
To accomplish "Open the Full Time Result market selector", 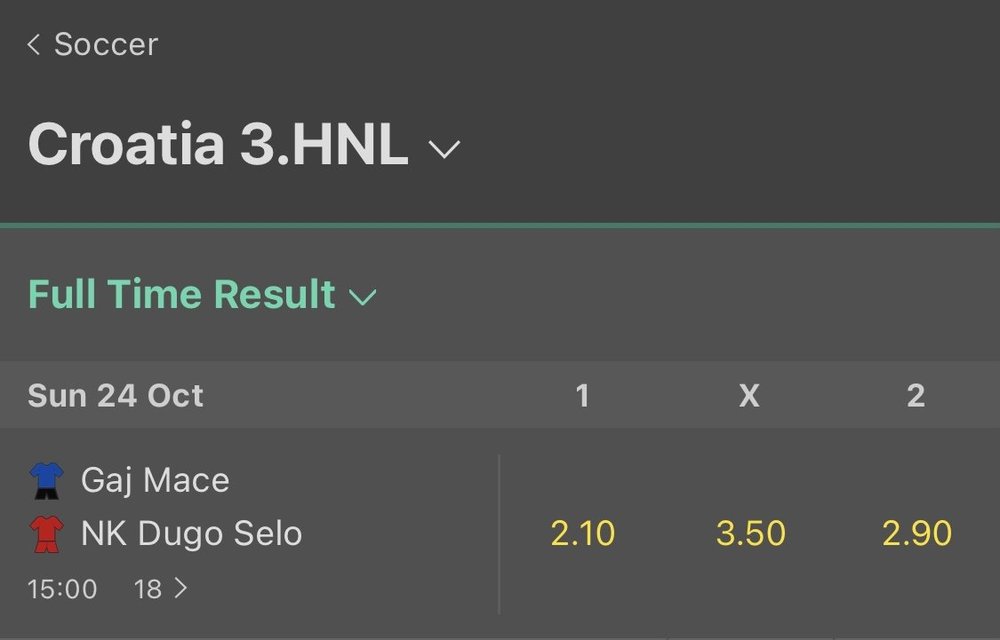I will [182, 295].
